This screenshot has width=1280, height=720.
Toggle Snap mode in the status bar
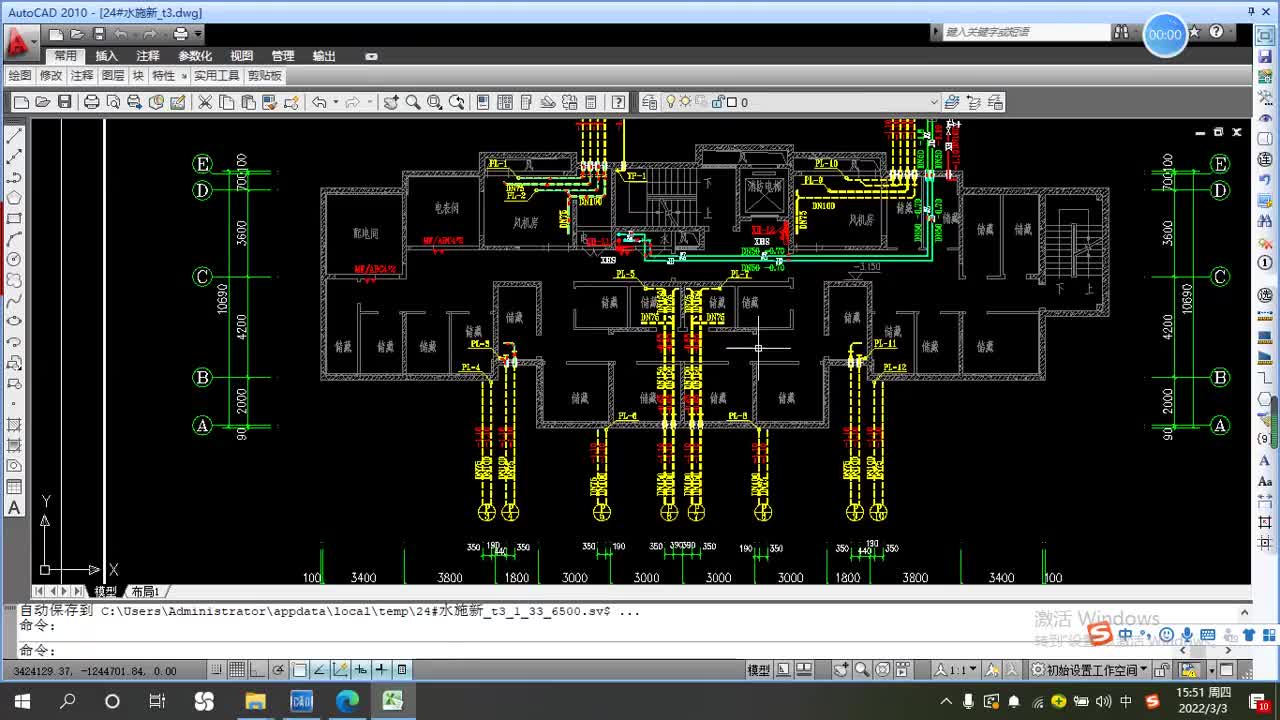tap(217, 670)
